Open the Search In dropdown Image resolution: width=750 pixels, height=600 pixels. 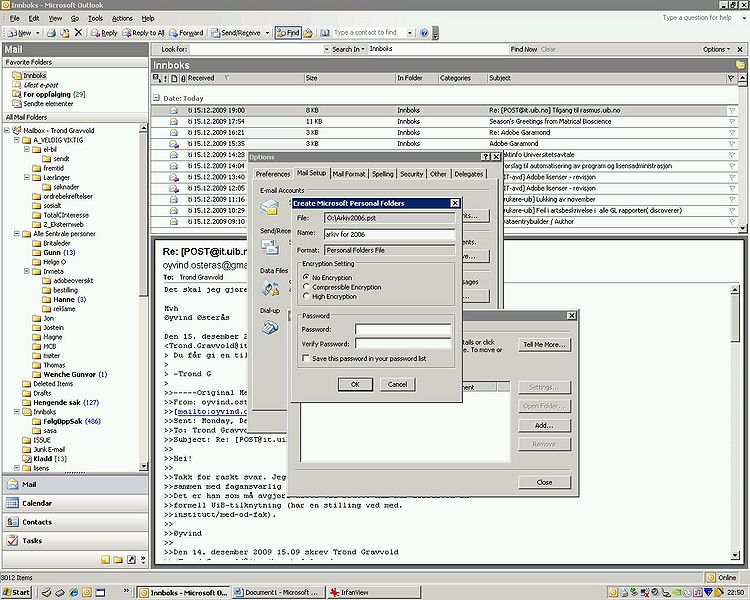tap(347, 48)
